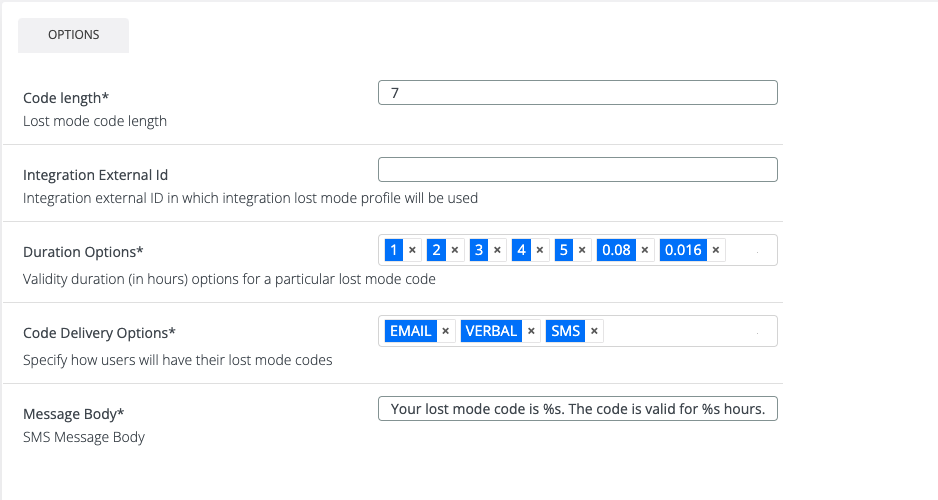Remove the '0.08' duration option tag
This screenshot has height=500, width=938.
coord(645,250)
